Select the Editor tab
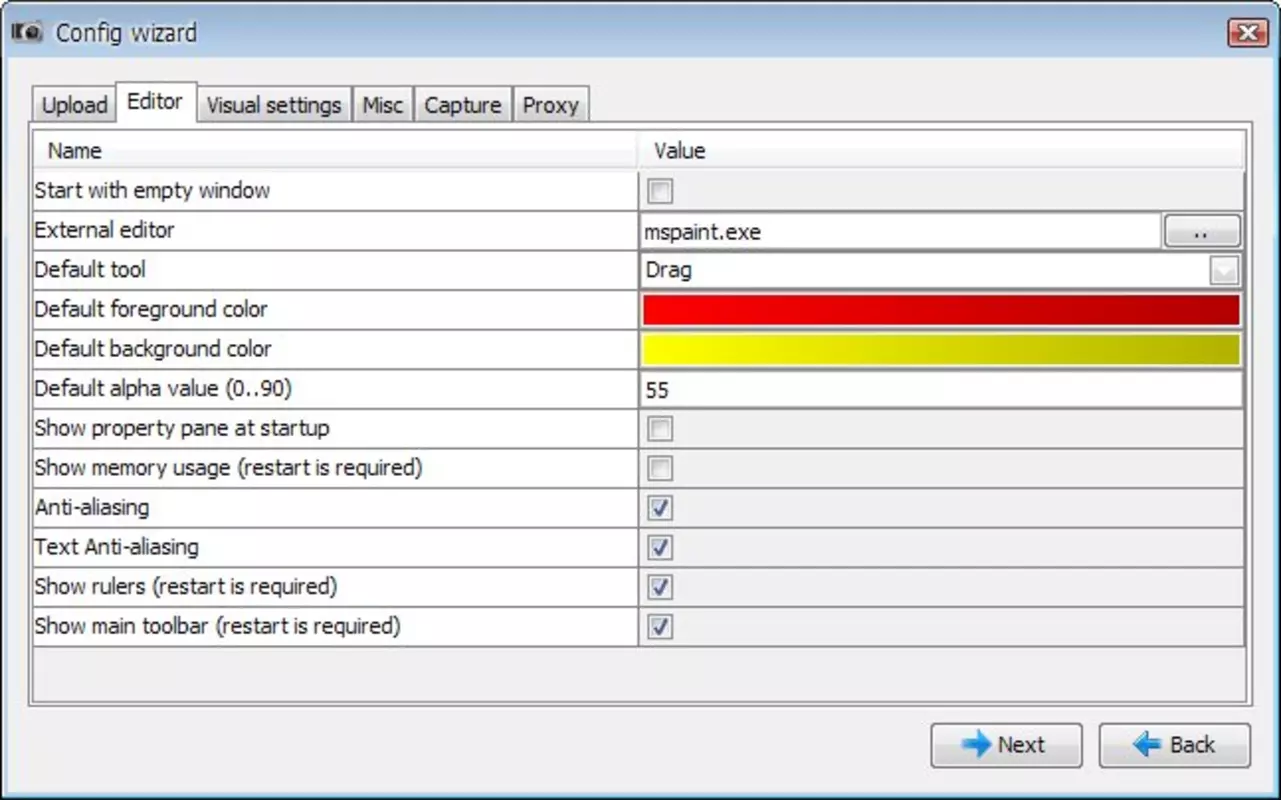The height and width of the screenshot is (800, 1281). [155, 102]
